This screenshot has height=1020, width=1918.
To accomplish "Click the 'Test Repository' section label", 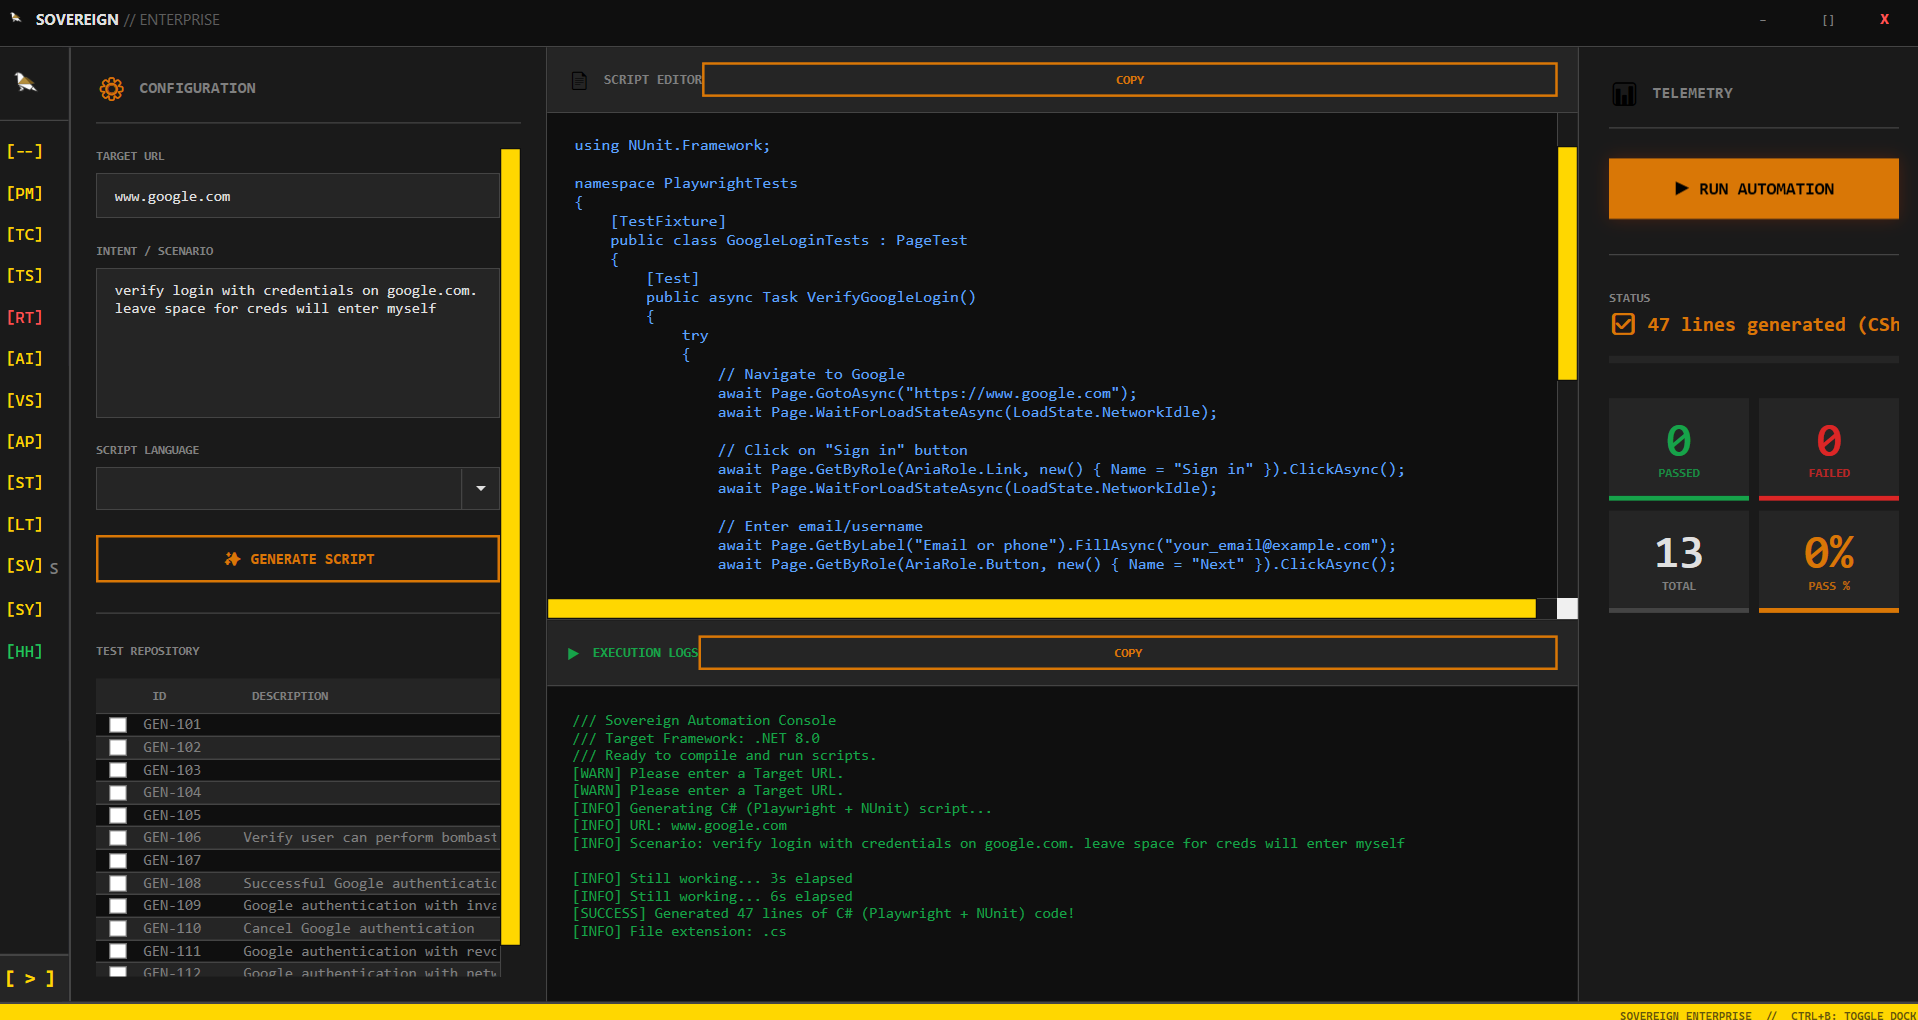I will click(148, 651).
